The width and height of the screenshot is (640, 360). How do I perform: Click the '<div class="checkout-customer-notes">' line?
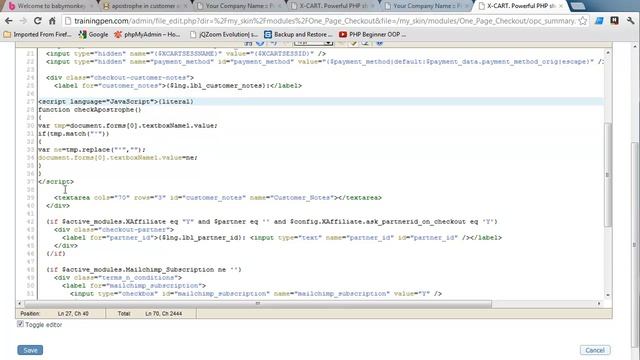tap(120, 77)
